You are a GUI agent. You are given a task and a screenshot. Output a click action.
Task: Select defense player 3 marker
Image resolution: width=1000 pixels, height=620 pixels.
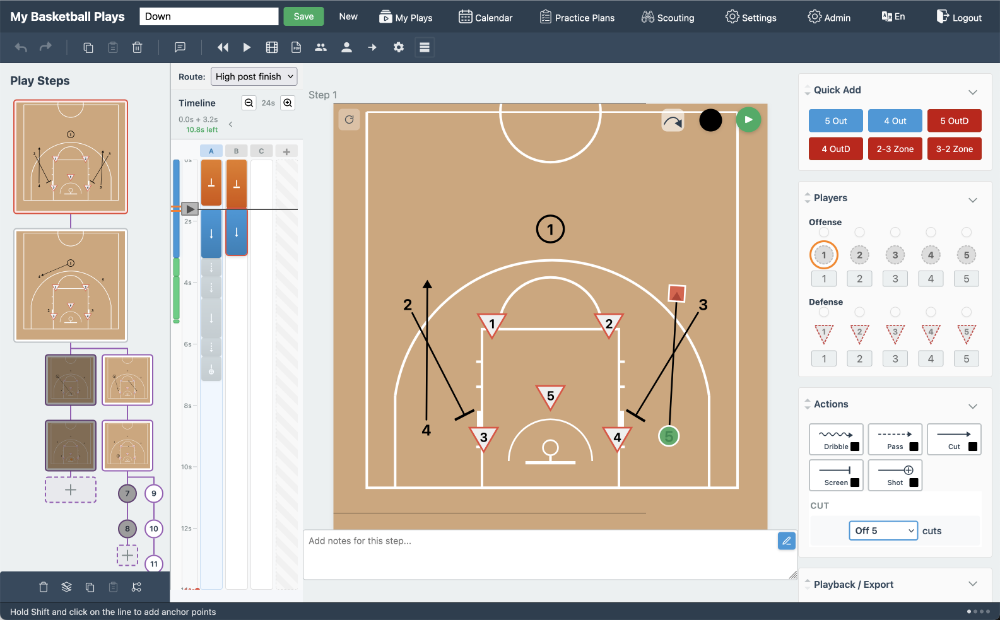(x=895, y=330)
